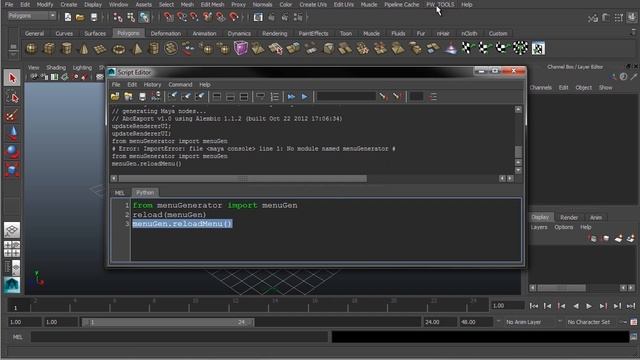
Task: Click the range slider bar
Action: coord(167,322)
